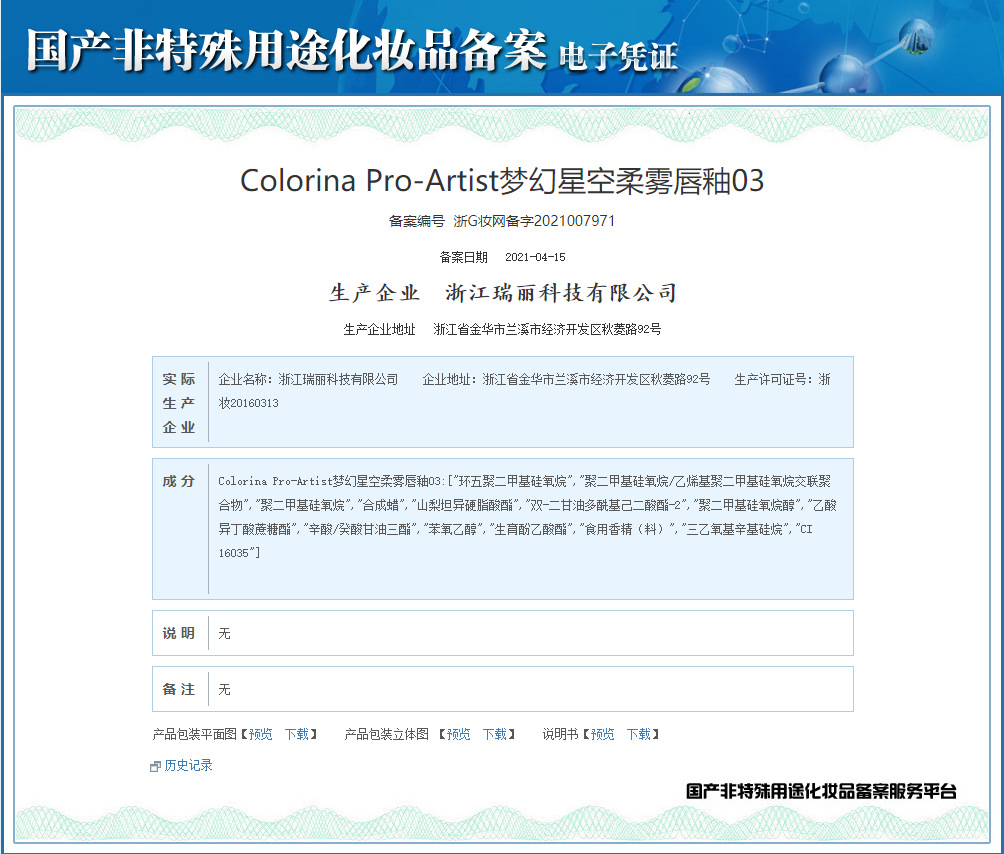Select company name 浙江瑞丽科技有限公司 in heading
The width and height of the screenshot is (1004, 854).
561,293
